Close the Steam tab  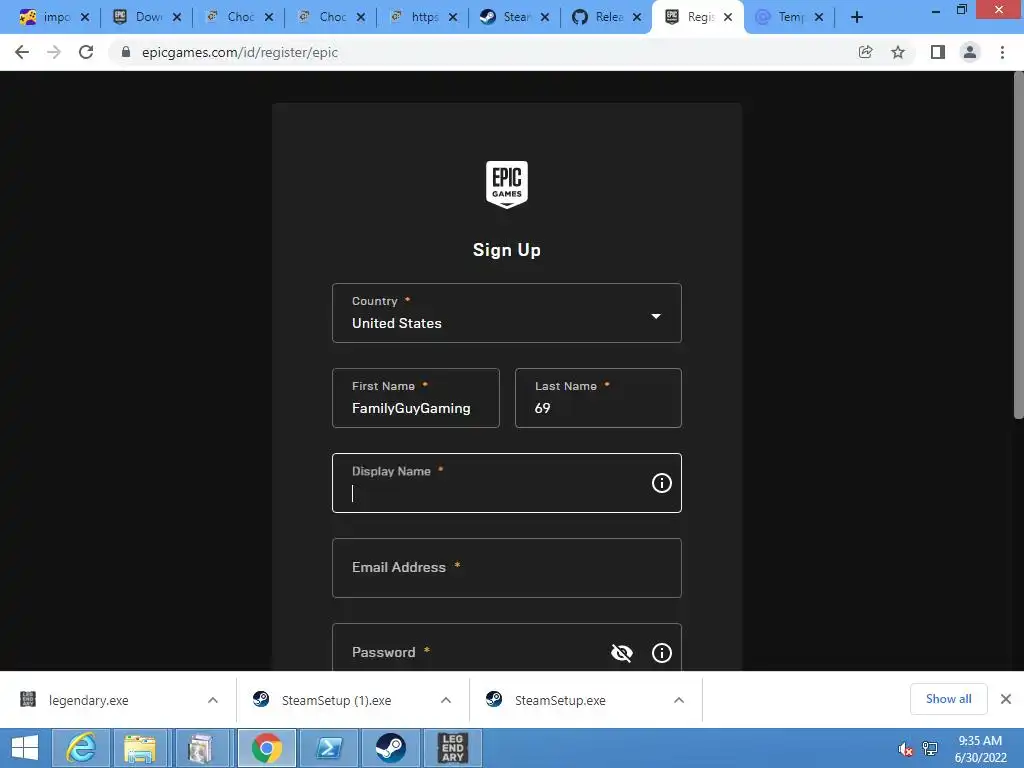(x=545, y=17)
